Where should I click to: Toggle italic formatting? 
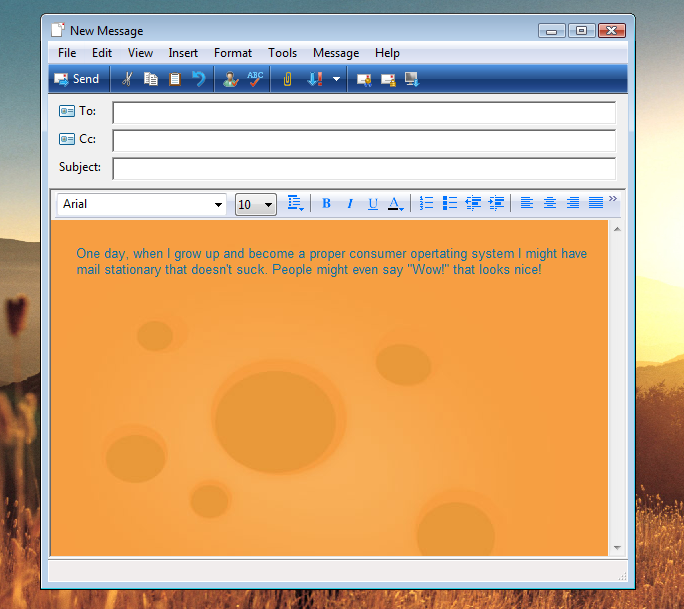click(x=349, y=203)
